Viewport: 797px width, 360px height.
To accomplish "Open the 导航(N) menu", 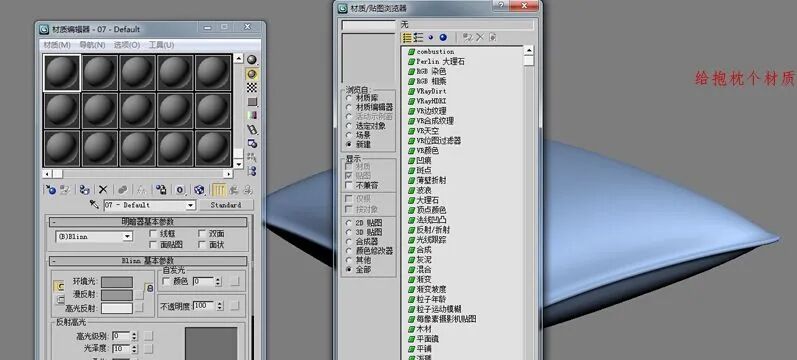I will 92,45.
